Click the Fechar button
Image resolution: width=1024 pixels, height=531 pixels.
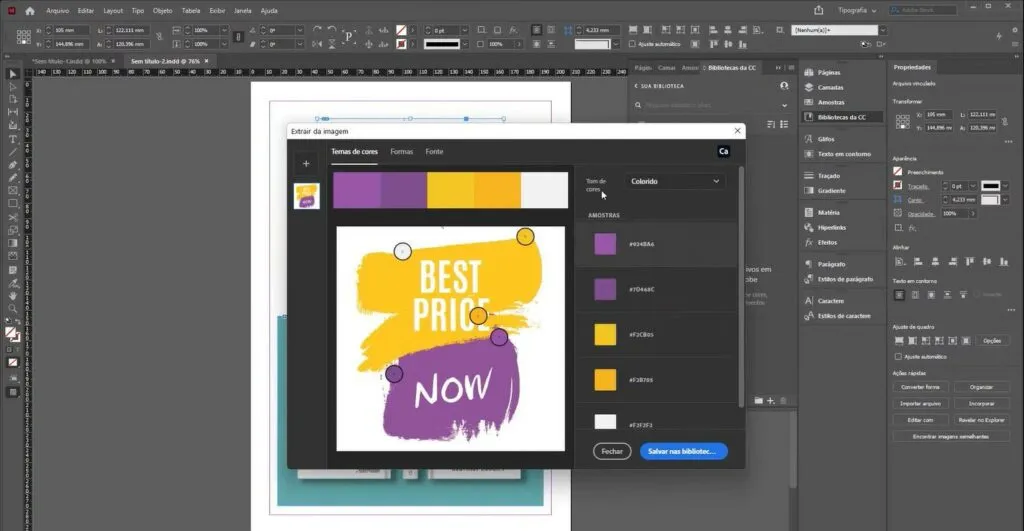(x=612, y=451)
